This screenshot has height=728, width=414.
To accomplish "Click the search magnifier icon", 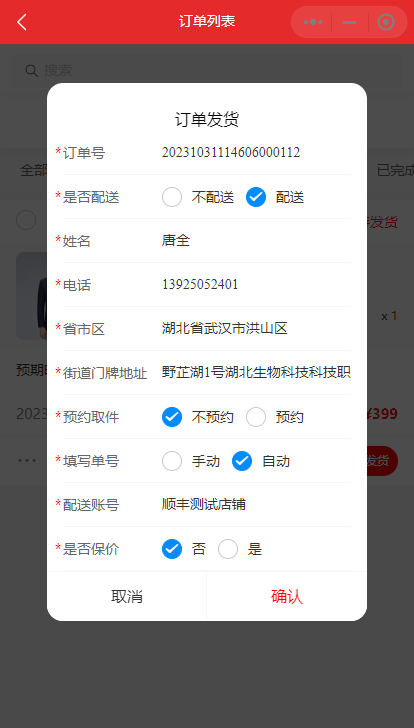I will pos(32,71).
